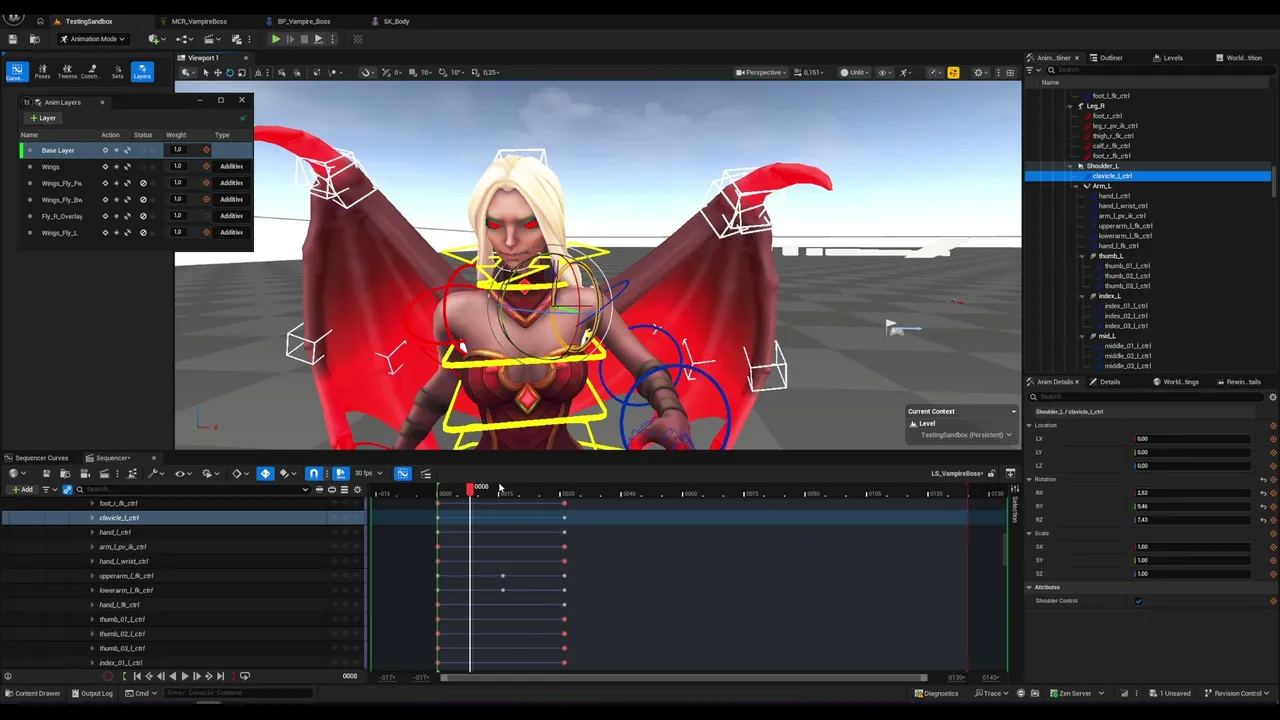Open the Wings layer Additive type dropdown
Screen dimensions: 1280x720
[x=231, y=166]
